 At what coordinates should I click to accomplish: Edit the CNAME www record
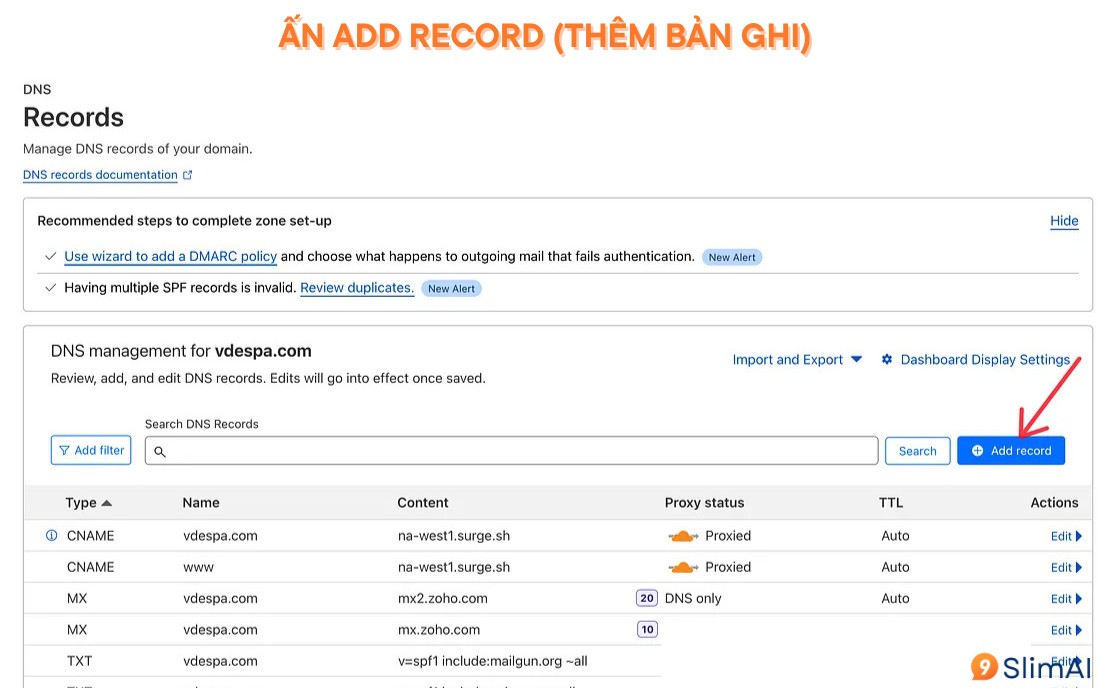pyautogui.click(x=1066, y=567)
